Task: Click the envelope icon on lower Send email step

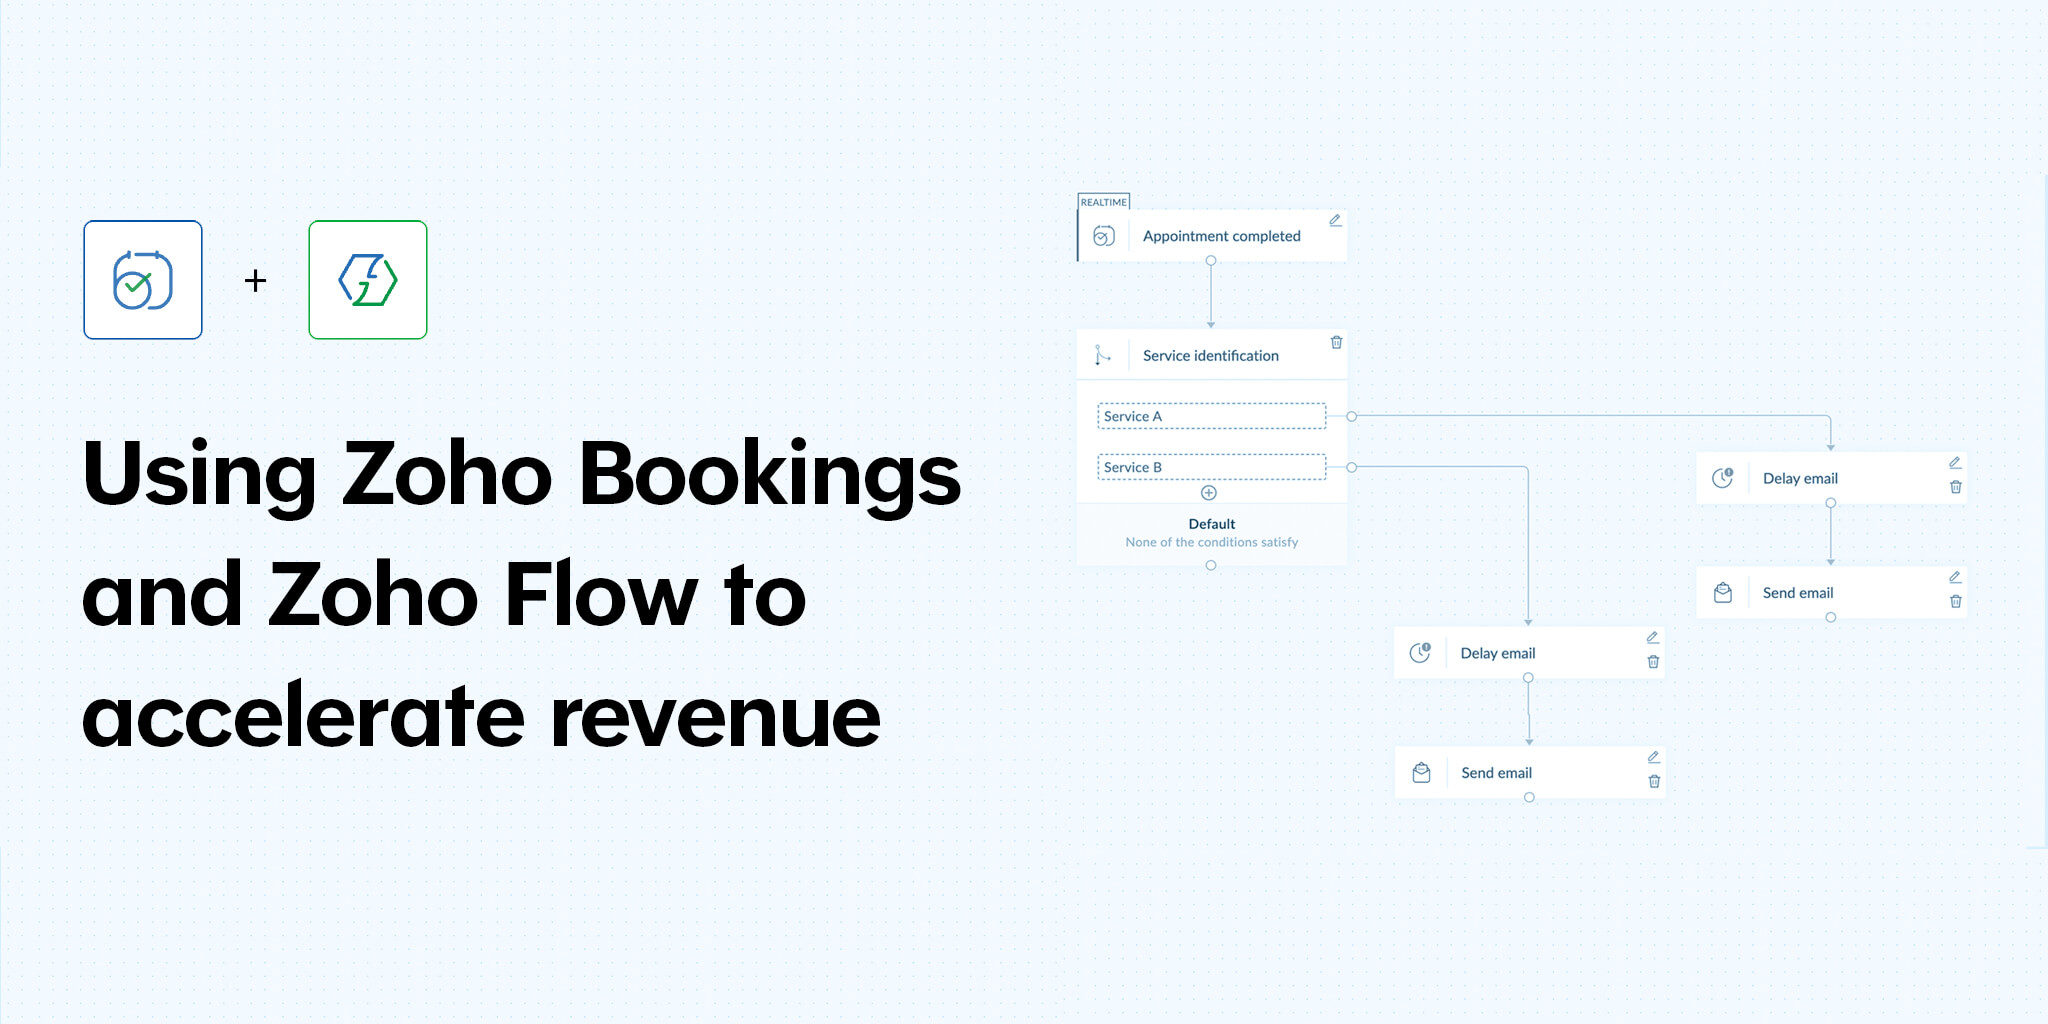Action: point(1421,772)
